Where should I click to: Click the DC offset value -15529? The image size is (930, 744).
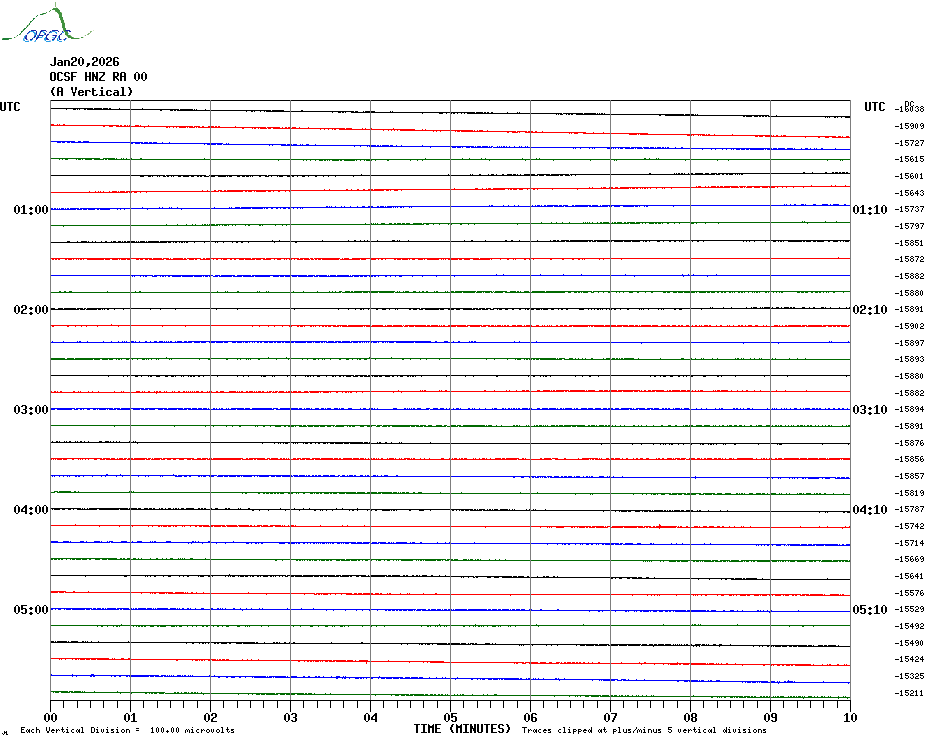coord(909,609)
